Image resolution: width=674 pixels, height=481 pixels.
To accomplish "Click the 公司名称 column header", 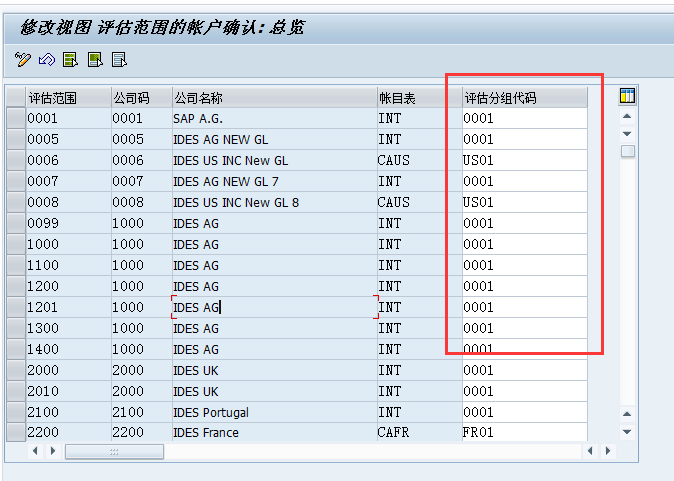I will pyautogui.click(x=274, y=98).
